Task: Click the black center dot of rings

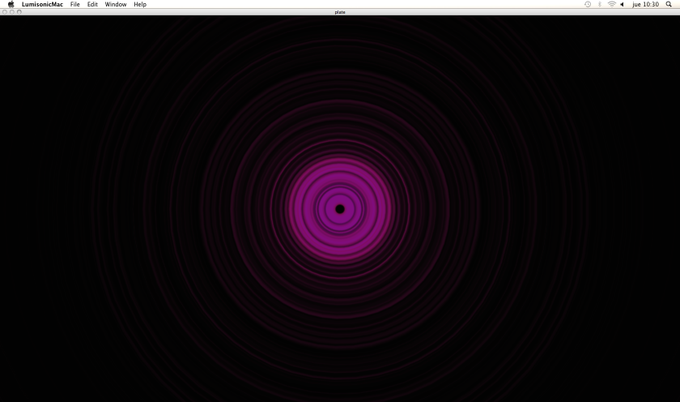Action: tap(340, 209)
